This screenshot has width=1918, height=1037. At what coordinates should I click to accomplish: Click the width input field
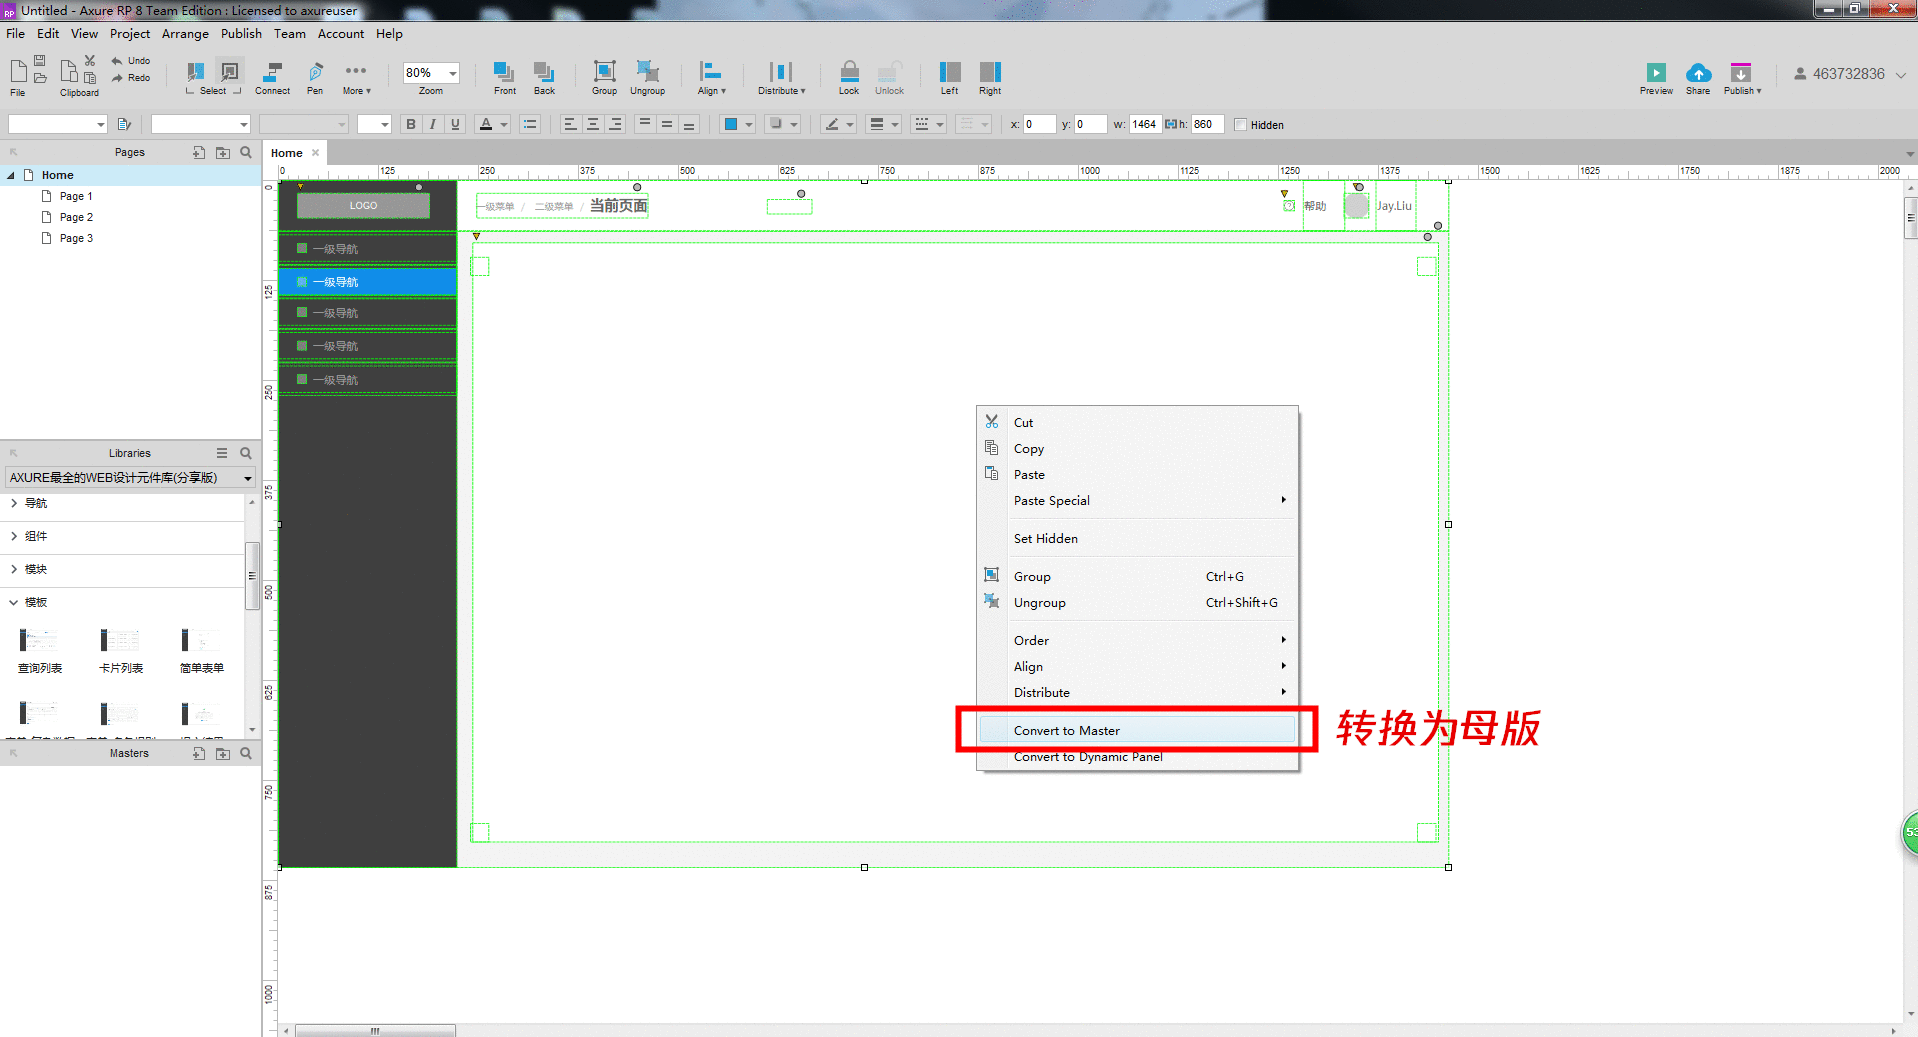pos(1145,125)
